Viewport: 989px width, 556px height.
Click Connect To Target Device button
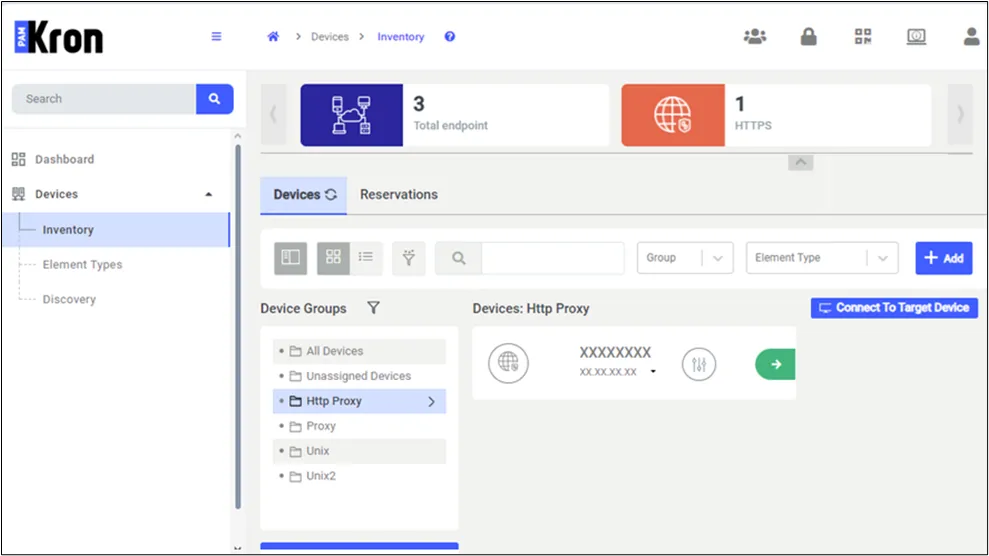[x=894, y=308]
